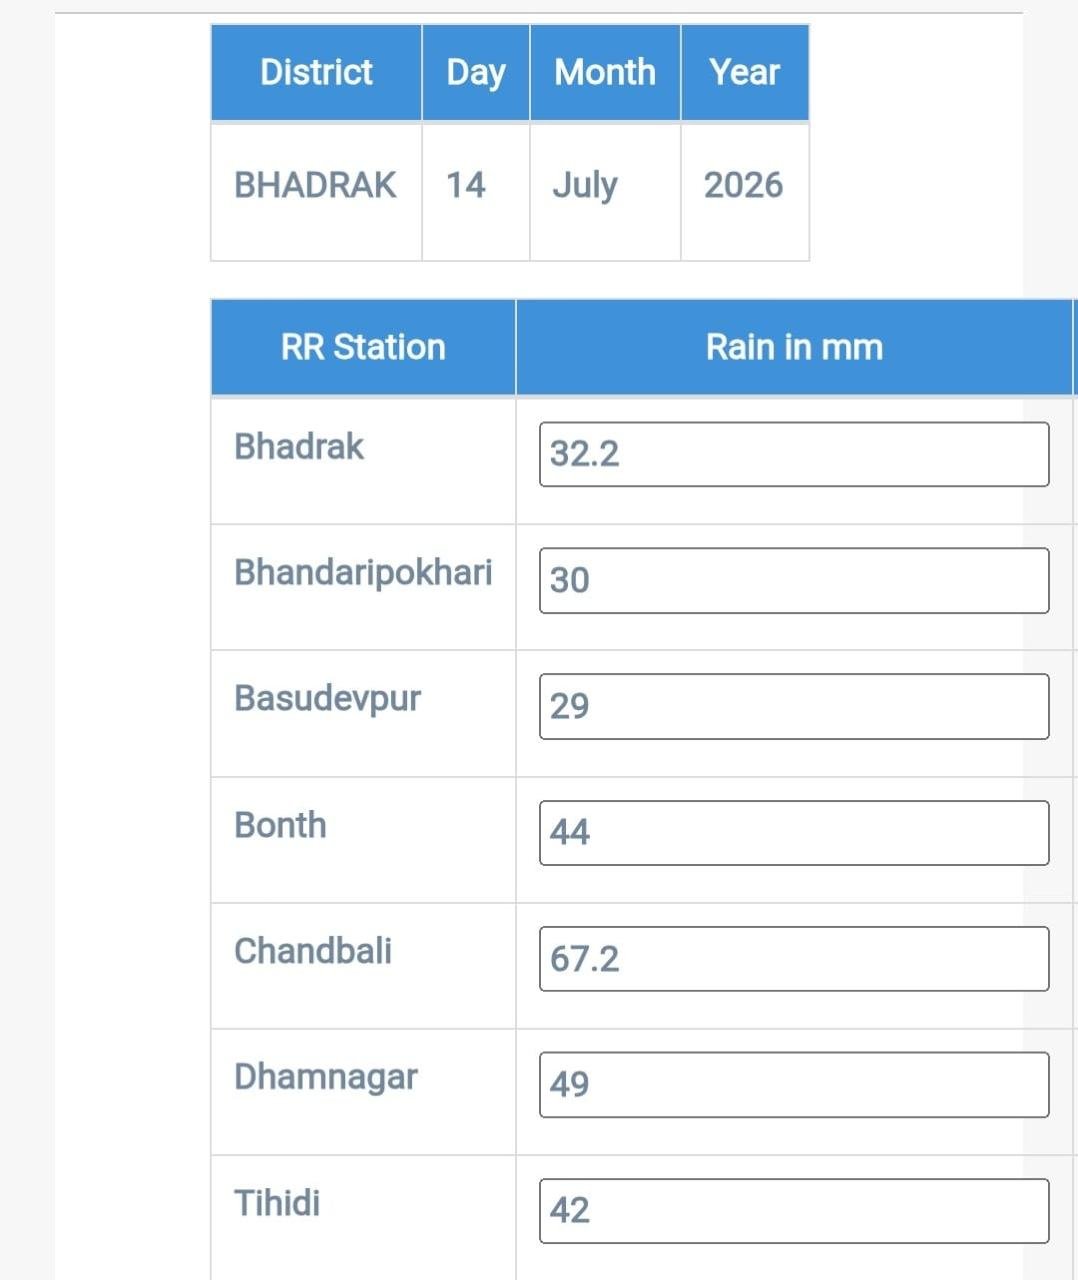Select the BHADRAK district cell
This screenshot has height=1280, width=1078.
point(315,185)
